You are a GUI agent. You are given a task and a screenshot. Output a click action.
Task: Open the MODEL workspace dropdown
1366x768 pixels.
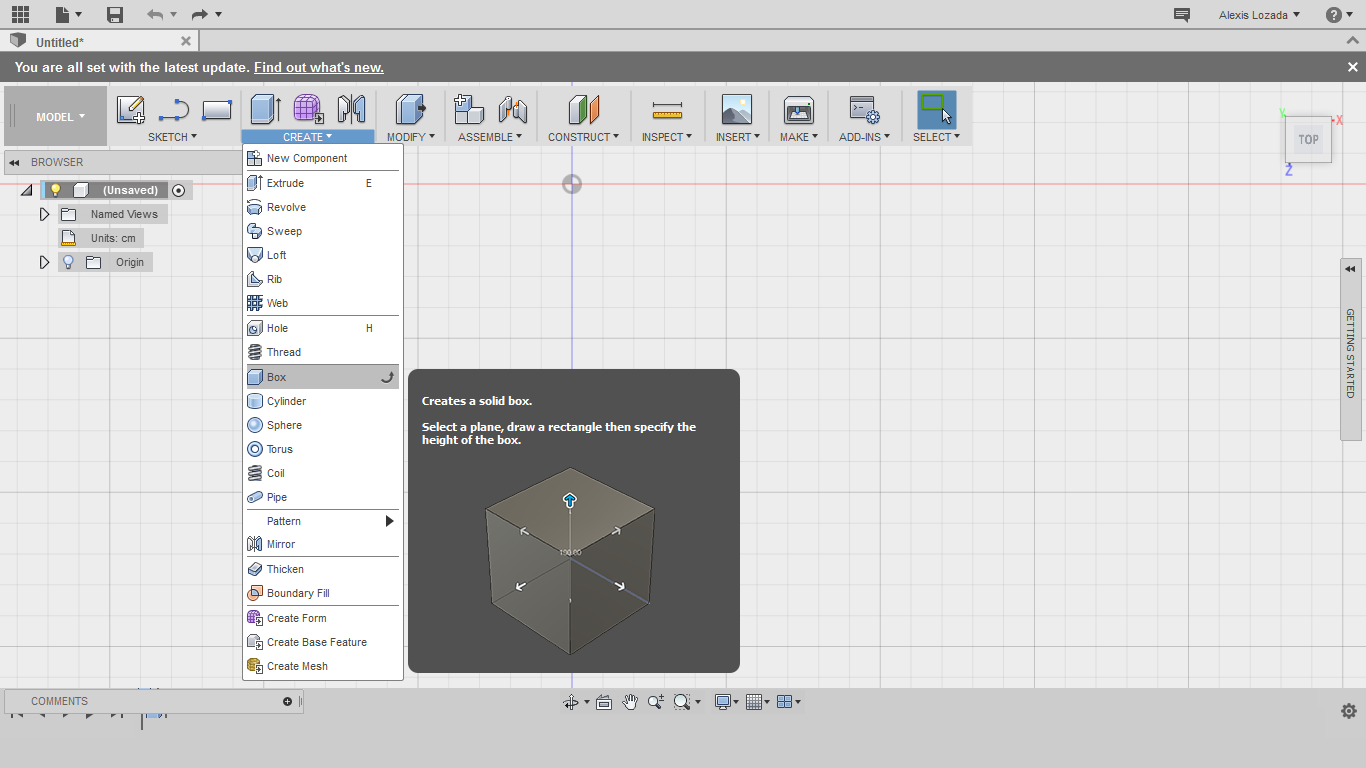tap(60, 117)
